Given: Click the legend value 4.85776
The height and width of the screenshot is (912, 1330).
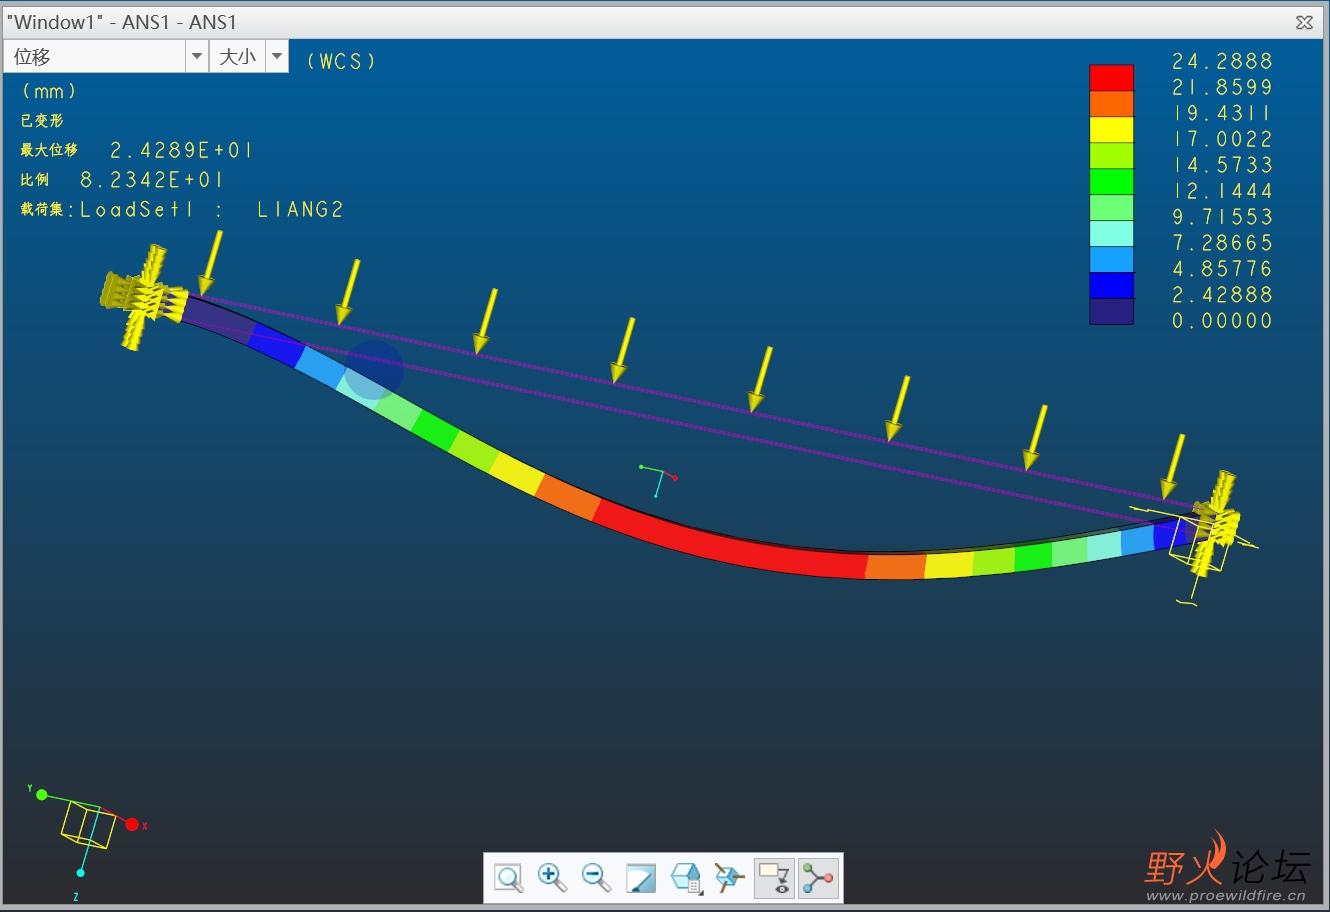Looking at the screenshot, I should [x=1222, y=269].
